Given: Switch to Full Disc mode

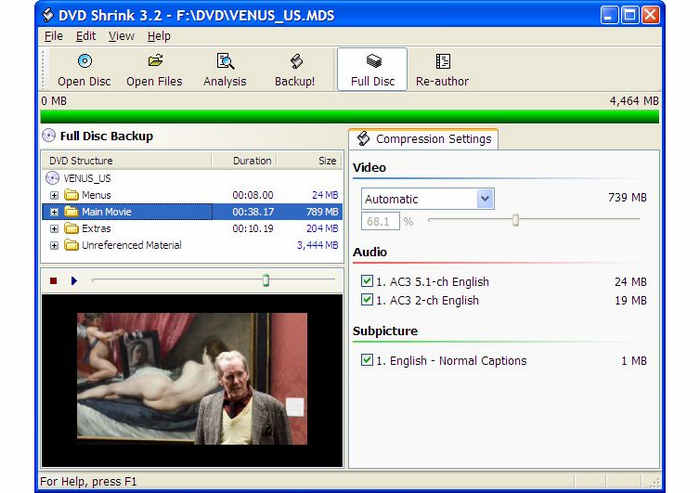Looking at the screenshot, I should (372, 69).
